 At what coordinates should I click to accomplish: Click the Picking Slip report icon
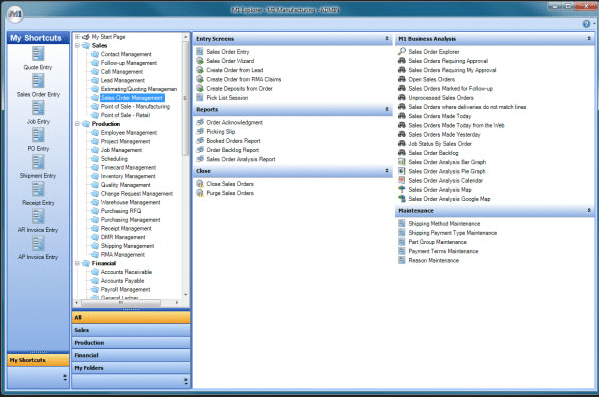pos(199,131)
